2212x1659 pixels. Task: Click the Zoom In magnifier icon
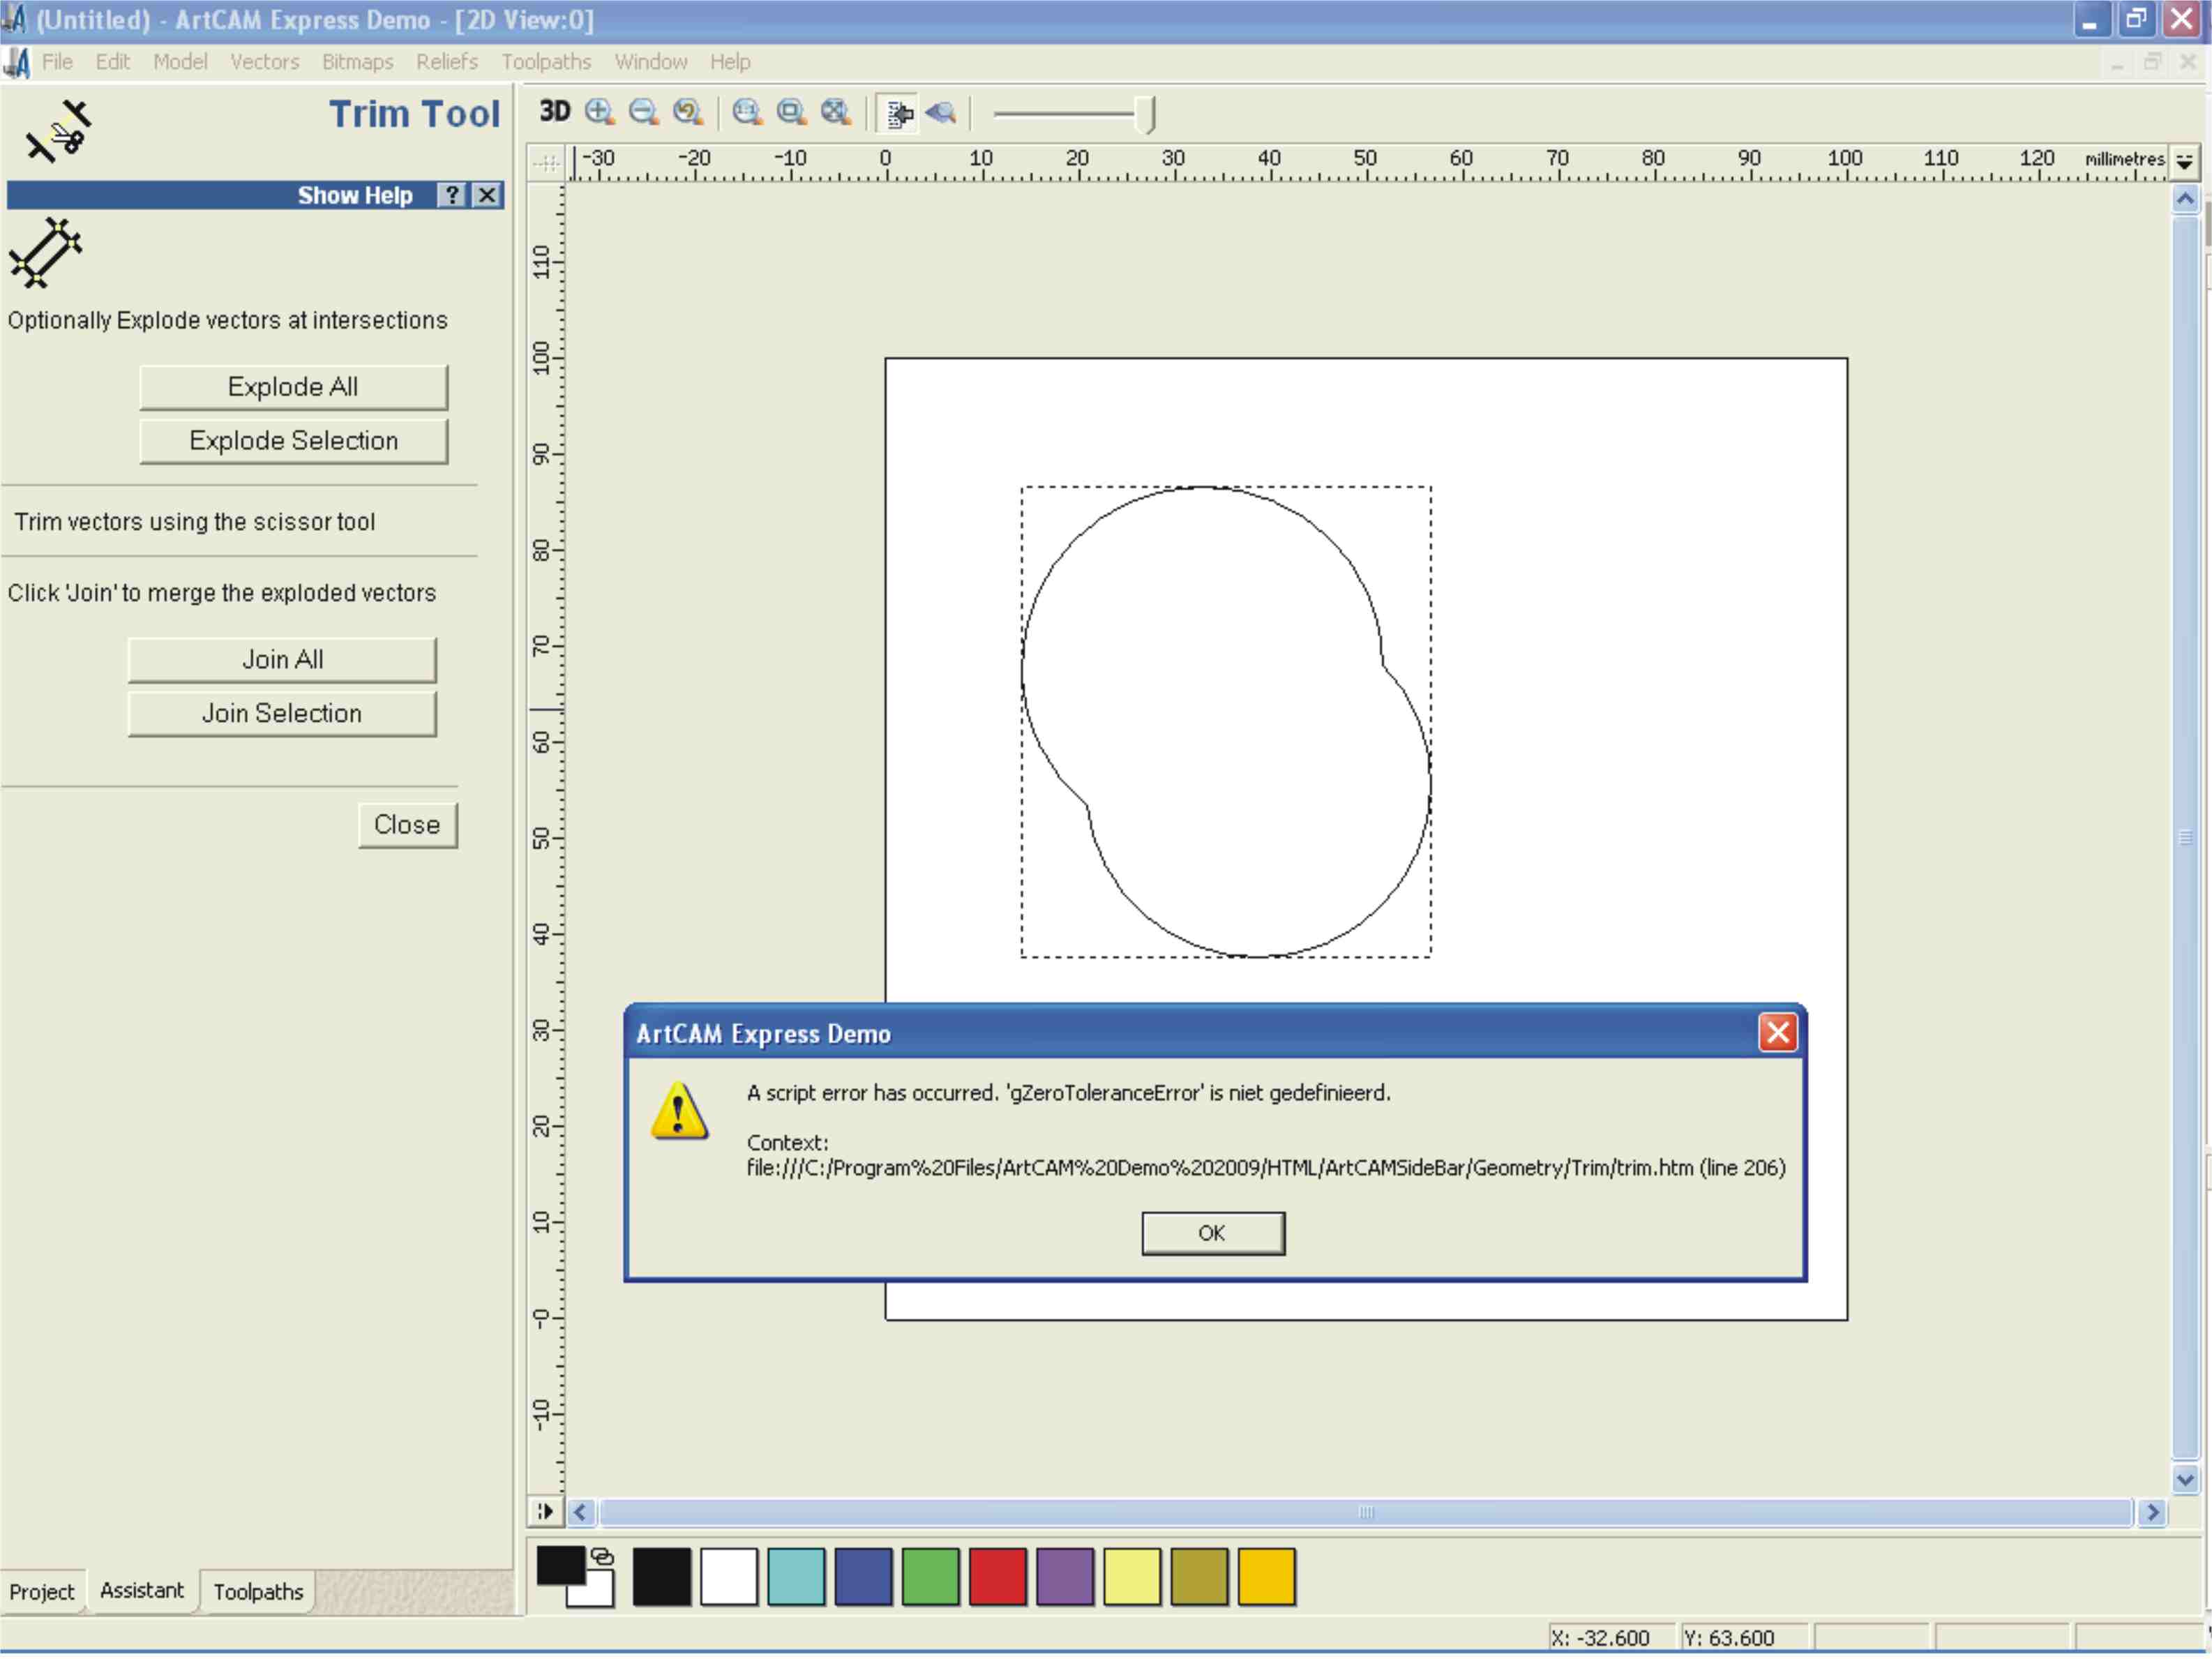(x=599, y=112)
